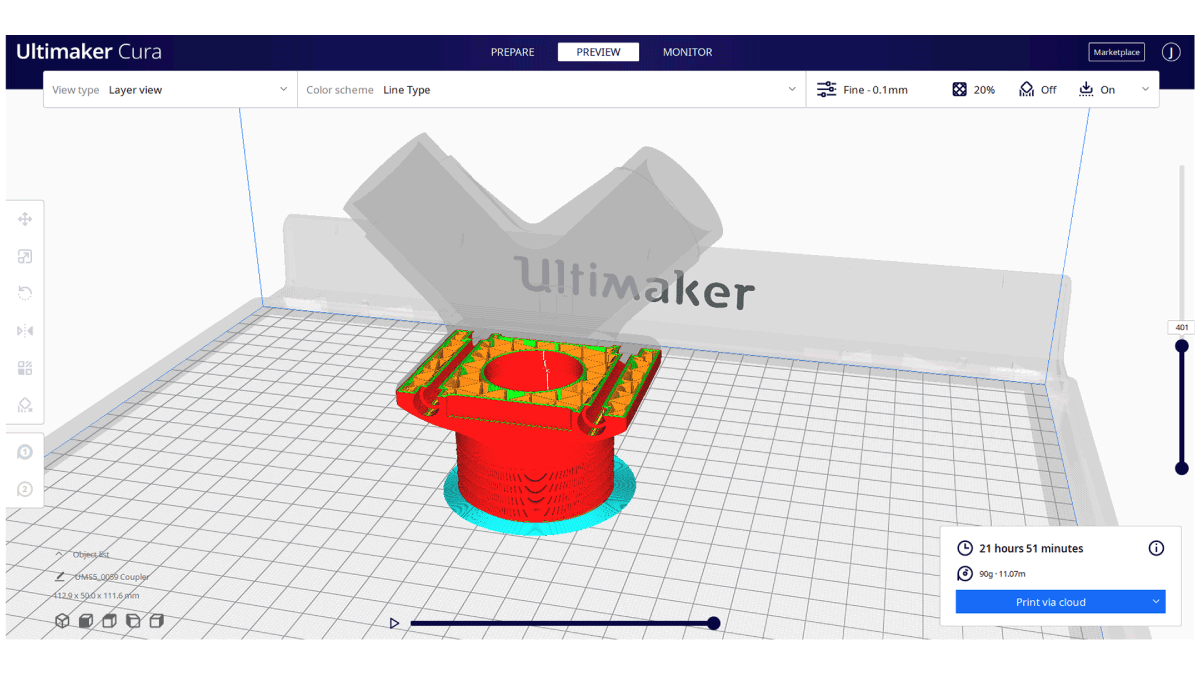Screen dimensions: 1200x675
Task: Expand the Color scheme Line Type dropdown
Action: (551, 90)
